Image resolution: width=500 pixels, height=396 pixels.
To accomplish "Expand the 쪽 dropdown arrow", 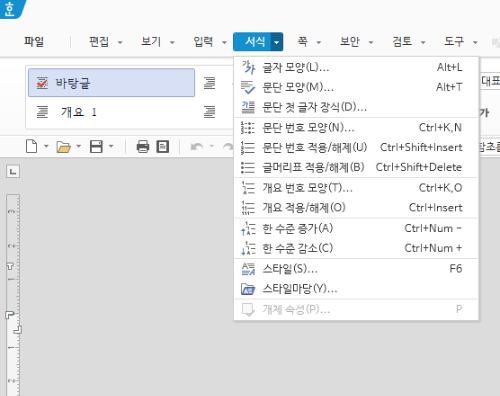I will (319, 42).
